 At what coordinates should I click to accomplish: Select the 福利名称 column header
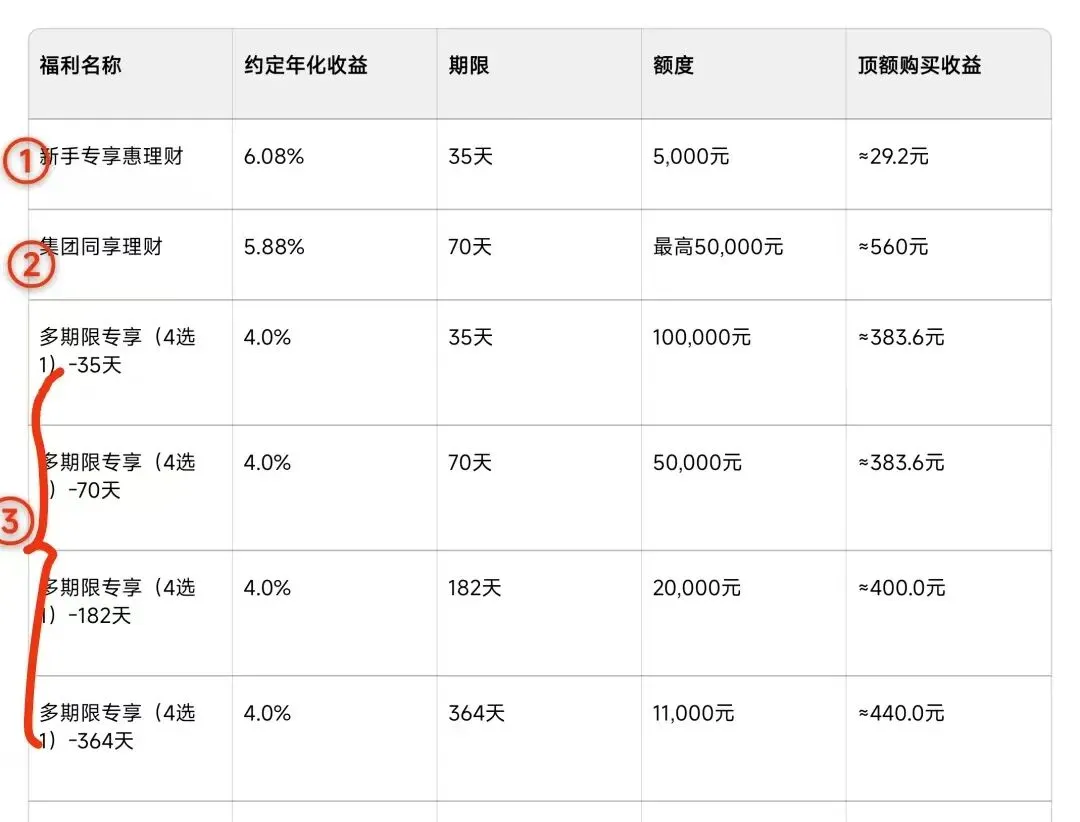point(80,66)
